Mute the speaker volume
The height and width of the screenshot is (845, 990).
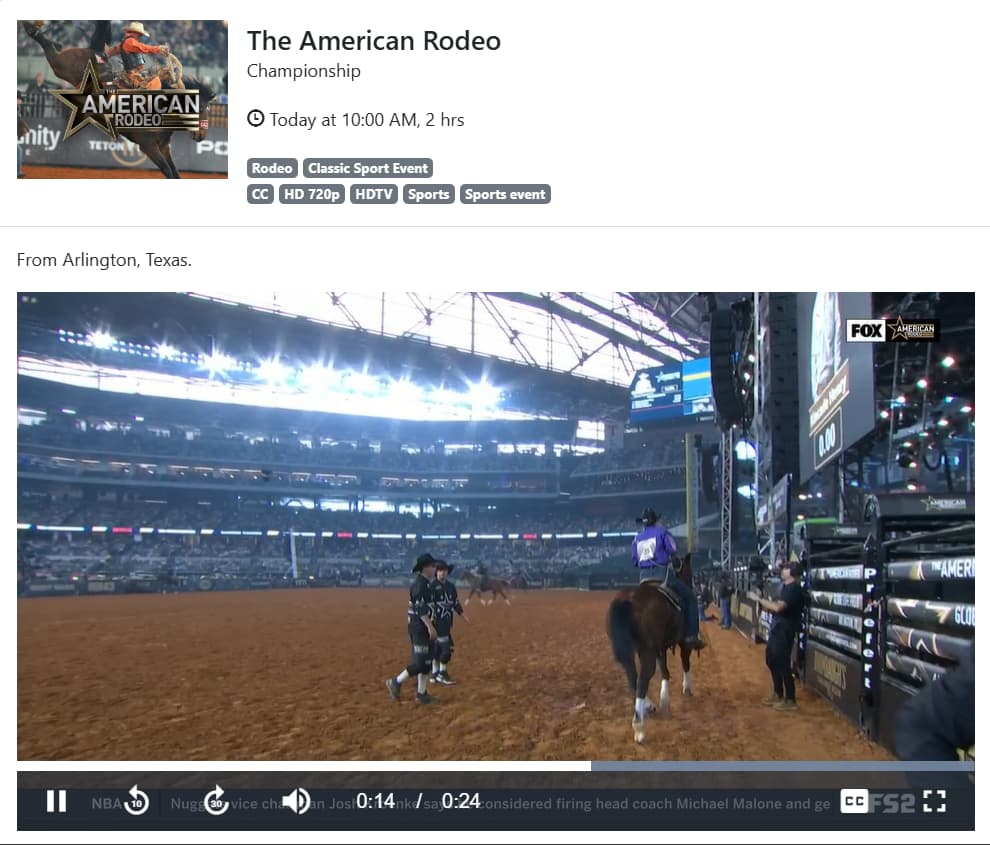pos(296,801)
